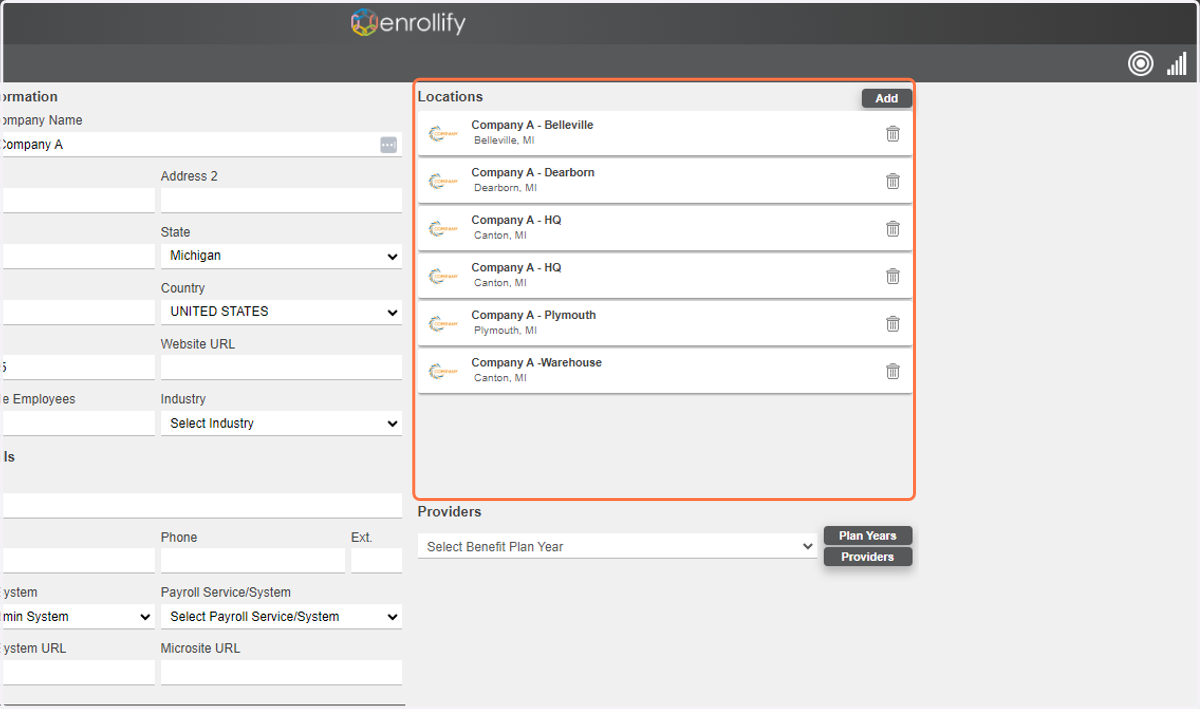This screenshot has width=1200, height=709.
Task: Open the Select Benefit Plan Year dropdown
Action: (x=617, y=547)
